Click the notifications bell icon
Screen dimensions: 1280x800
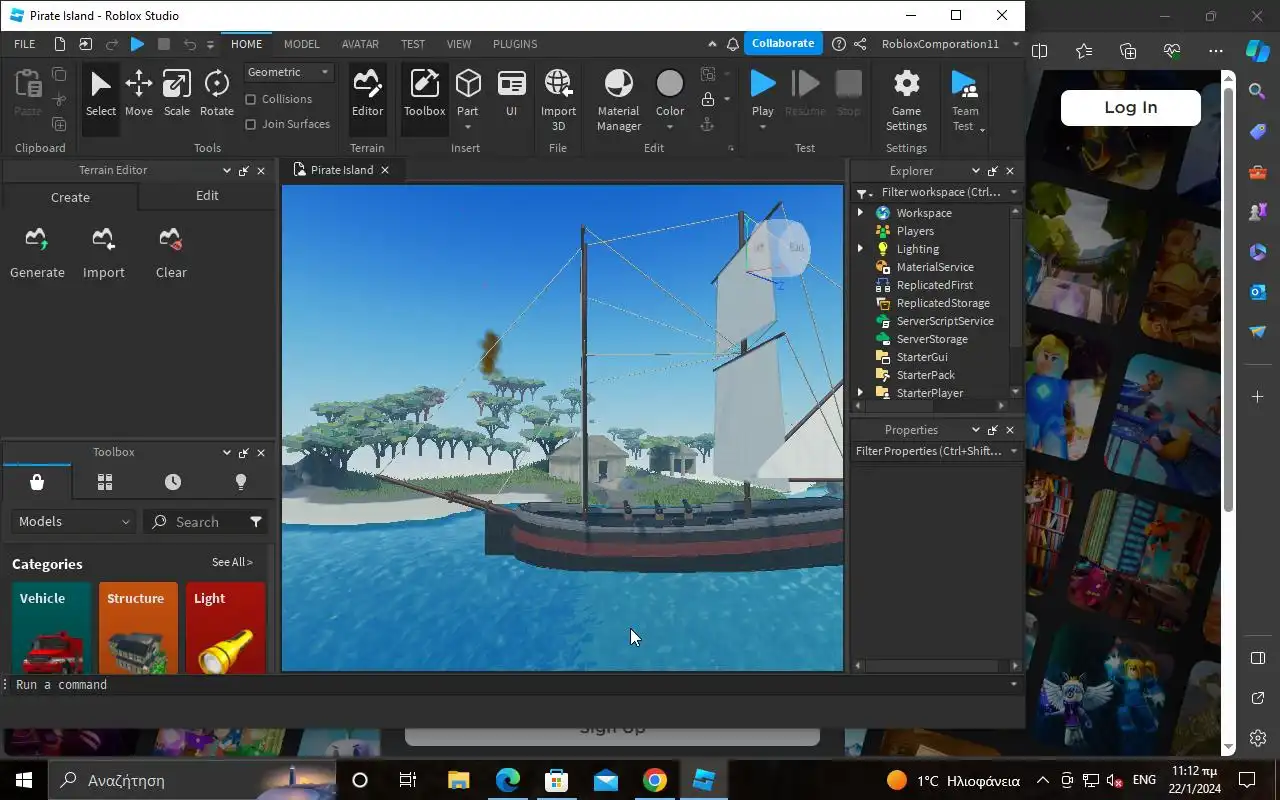(x=733, y=44)
